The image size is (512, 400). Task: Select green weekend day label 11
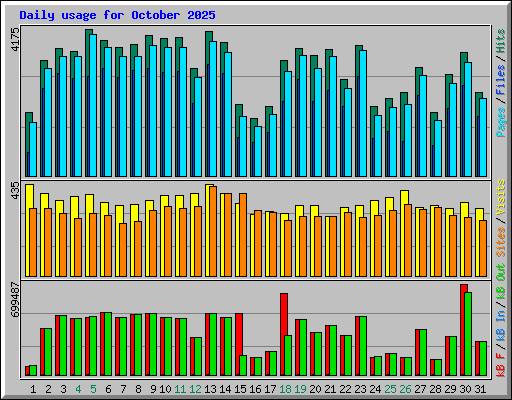click(180, 389)
